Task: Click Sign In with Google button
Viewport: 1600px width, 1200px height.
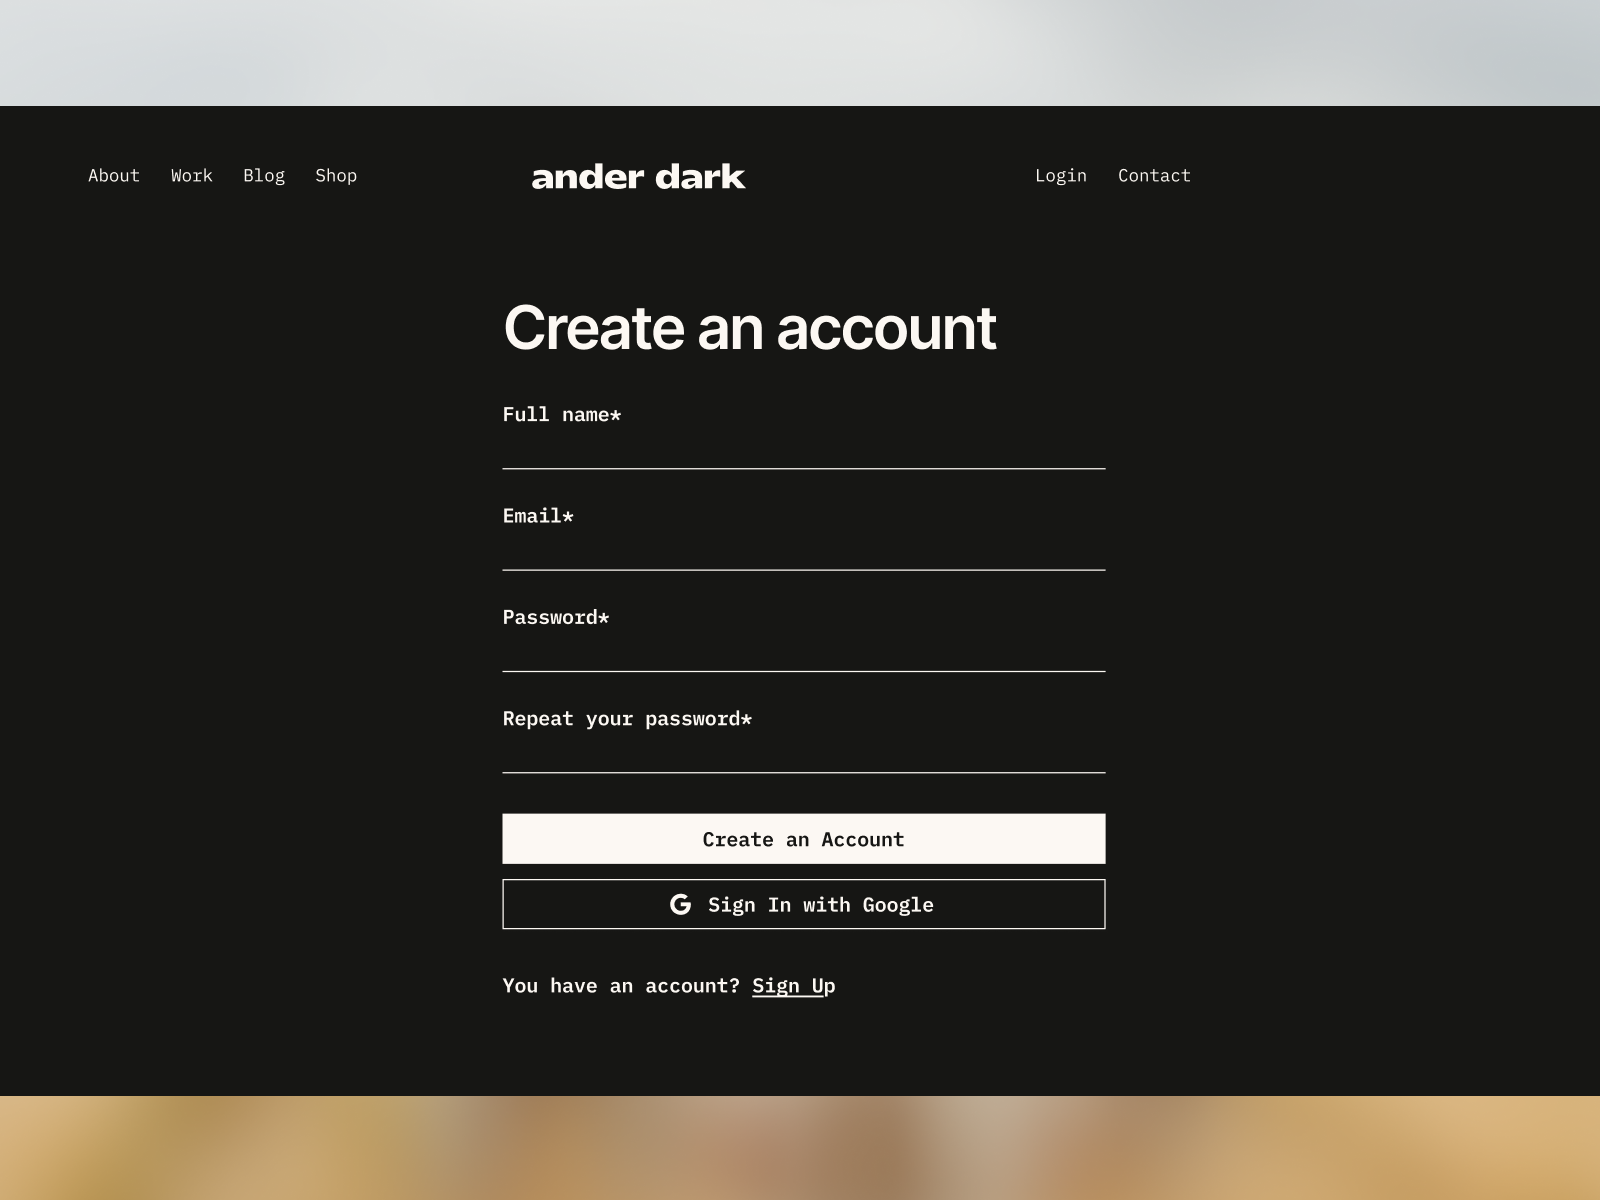Action: [x=804, y=904]
